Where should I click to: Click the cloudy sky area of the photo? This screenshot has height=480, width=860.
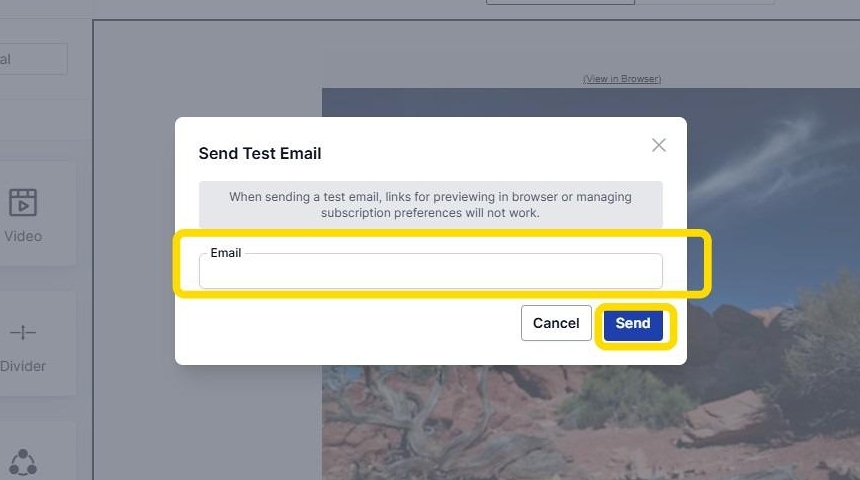pyautogui.click(x=770, y=150)
